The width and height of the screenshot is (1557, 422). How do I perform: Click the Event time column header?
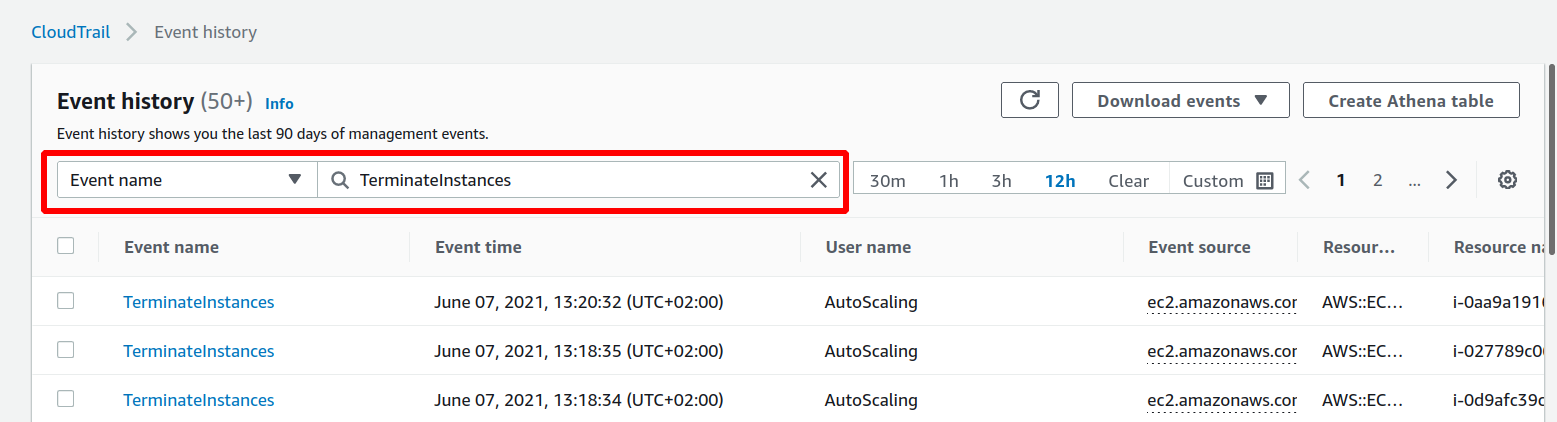[x=478, y=247]
